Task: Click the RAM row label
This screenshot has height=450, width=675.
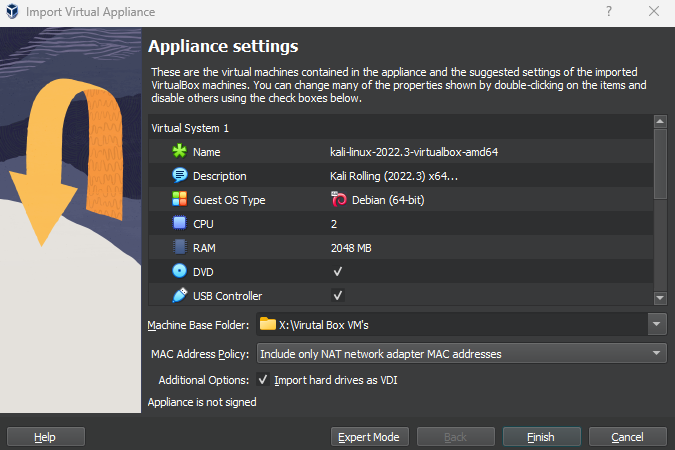Action: (204, 248)
